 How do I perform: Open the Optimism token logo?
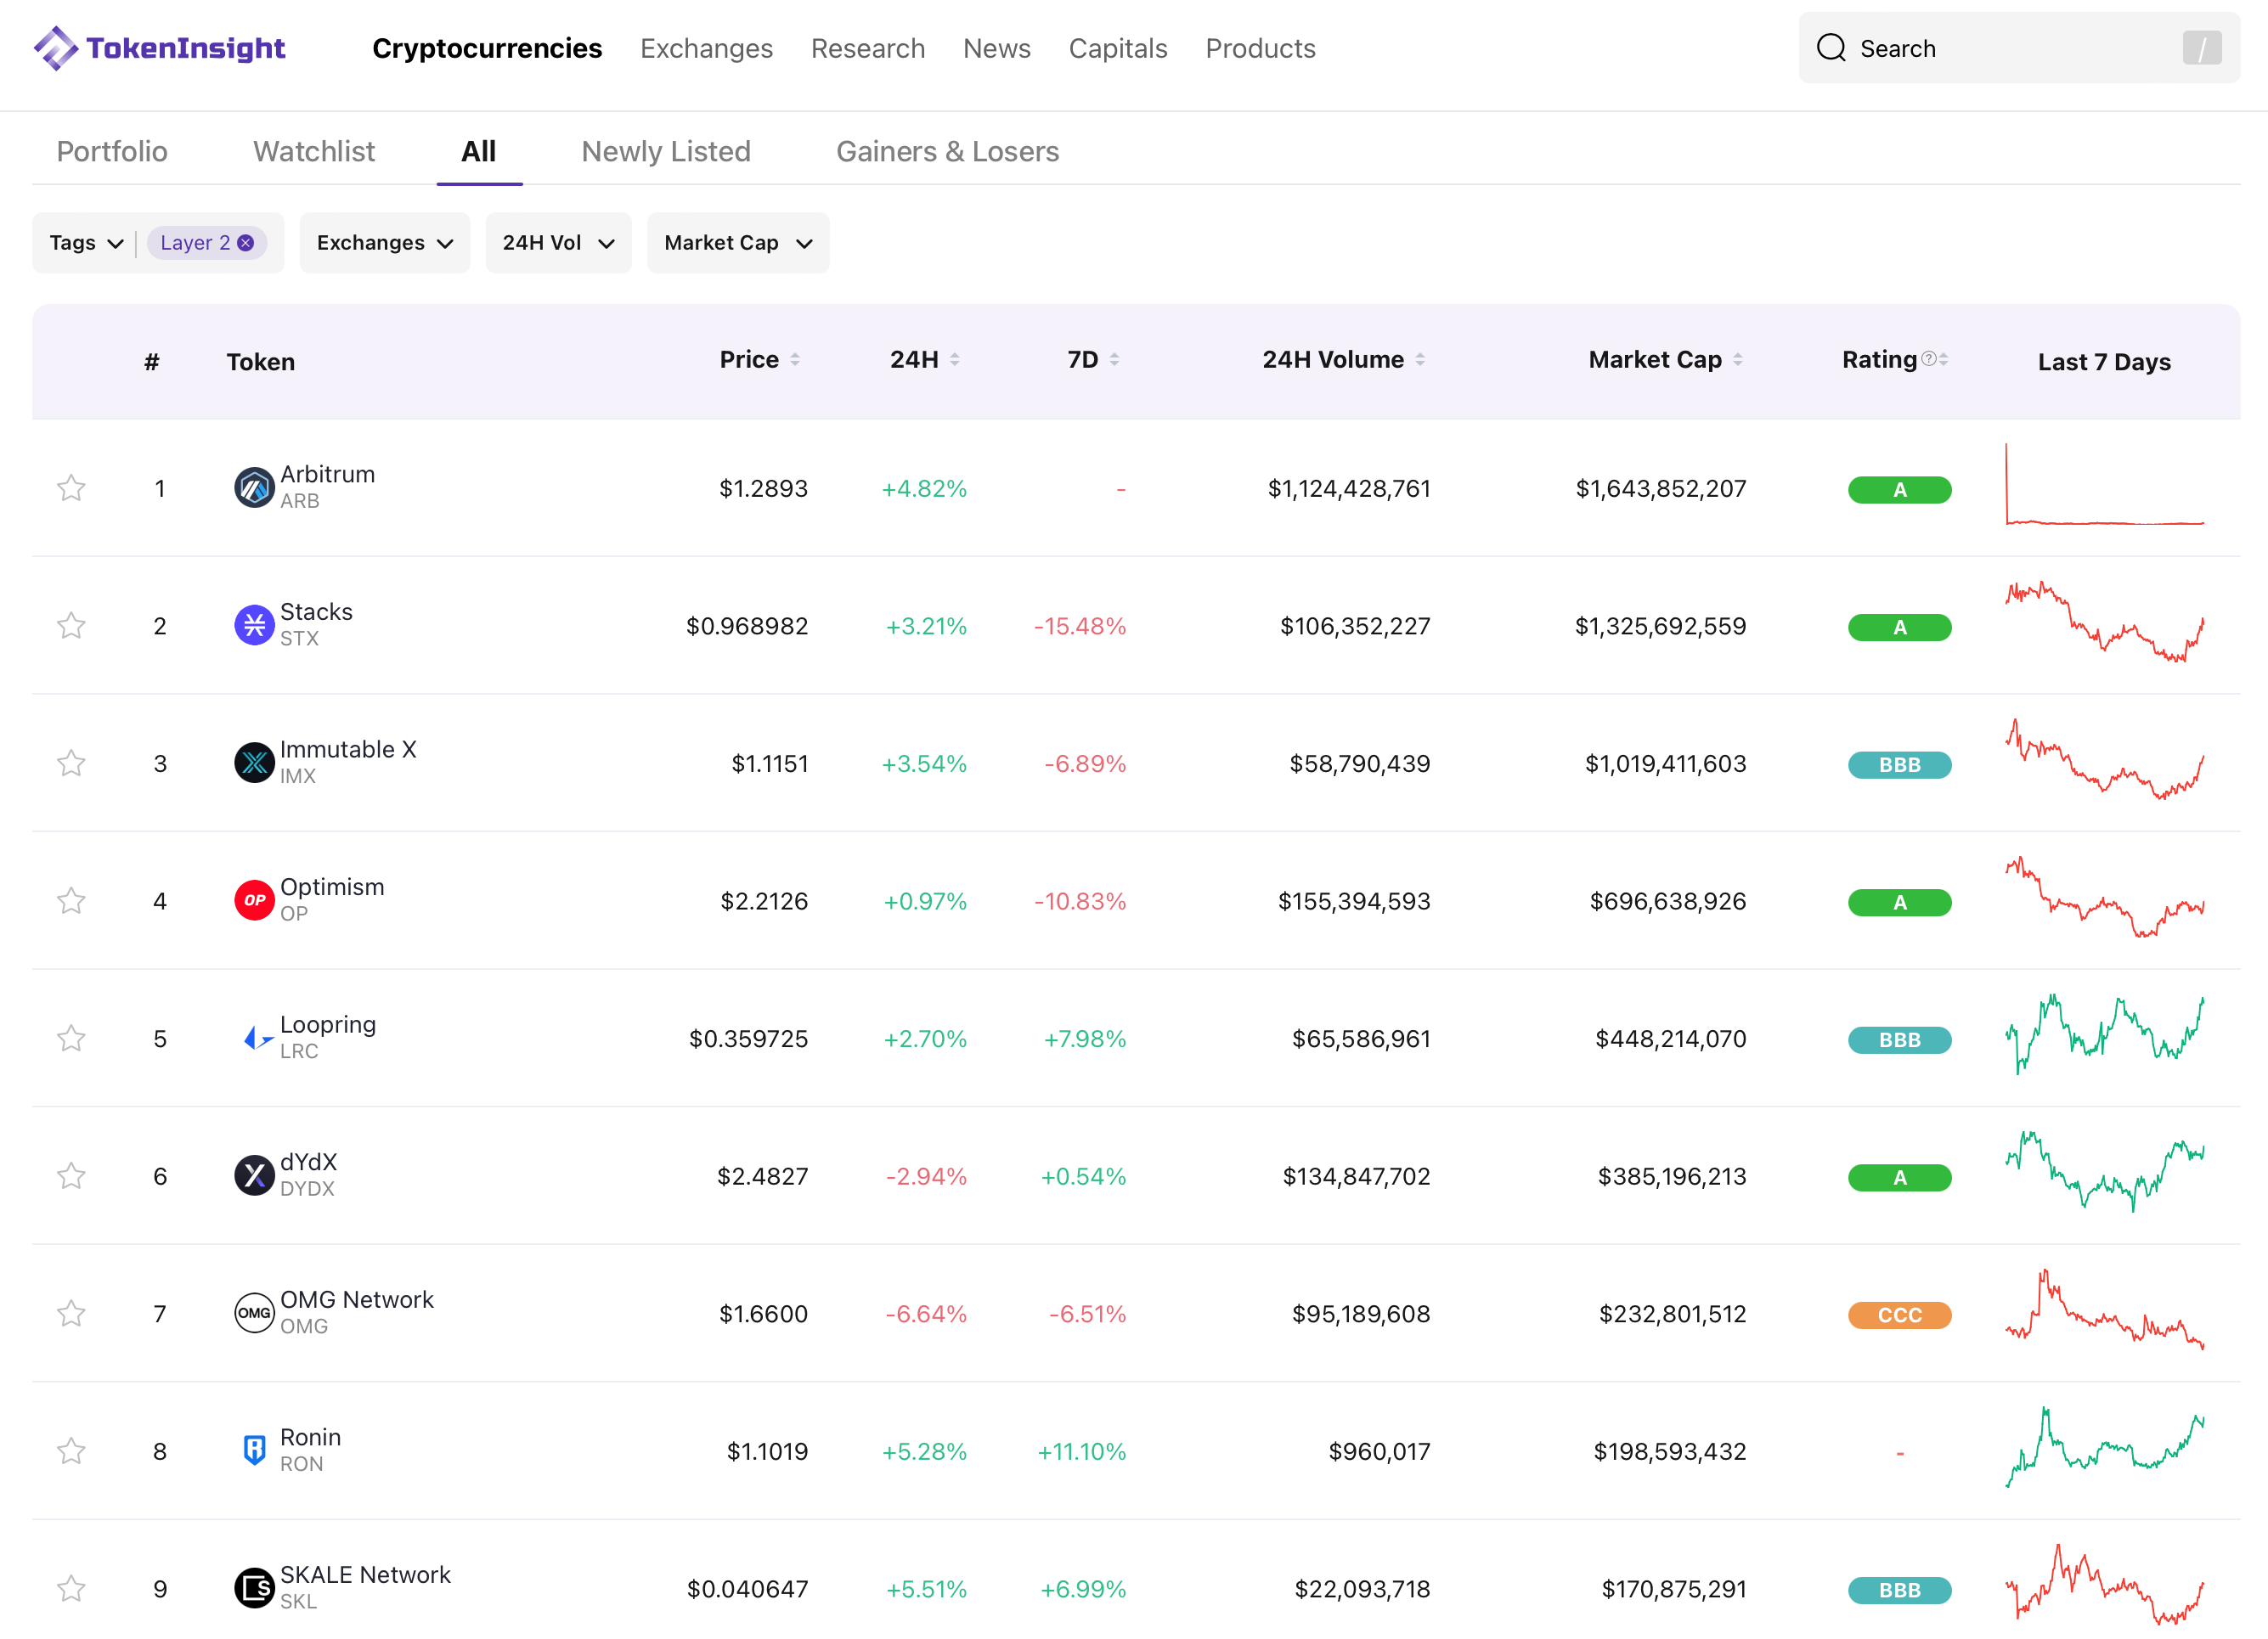point(254,901)
